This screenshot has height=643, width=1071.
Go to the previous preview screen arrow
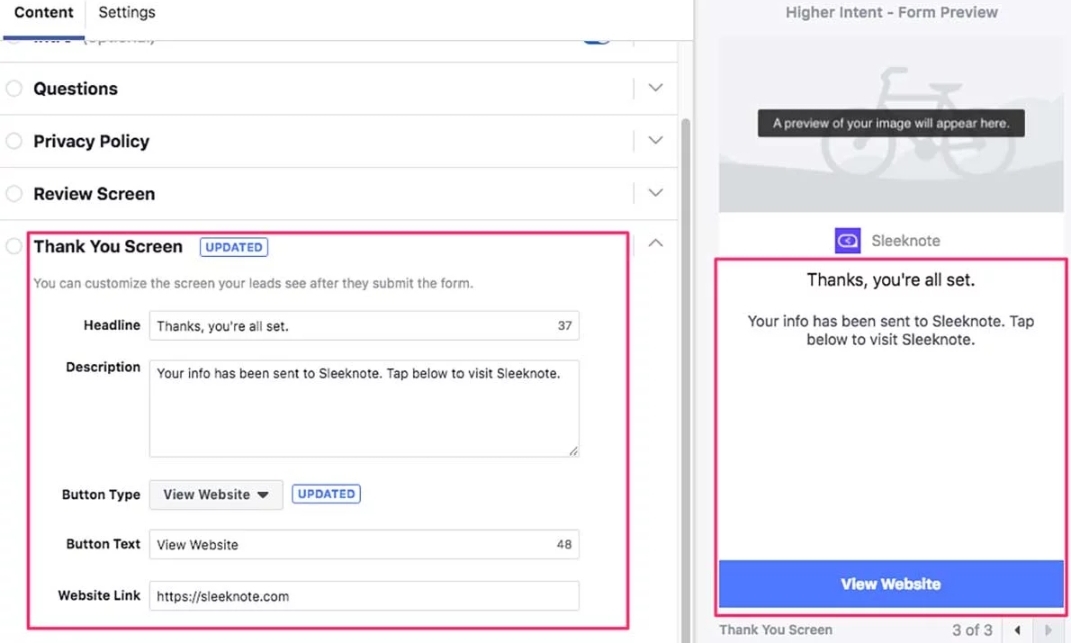pos(1018,630)
